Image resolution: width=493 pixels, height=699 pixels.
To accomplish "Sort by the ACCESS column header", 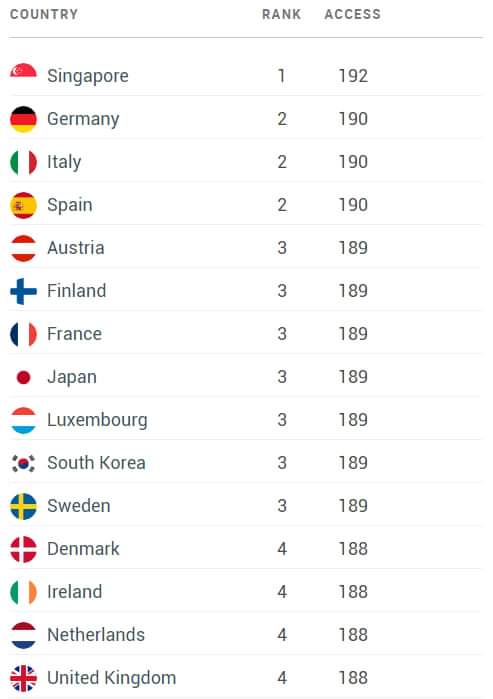I will (353, 14).
